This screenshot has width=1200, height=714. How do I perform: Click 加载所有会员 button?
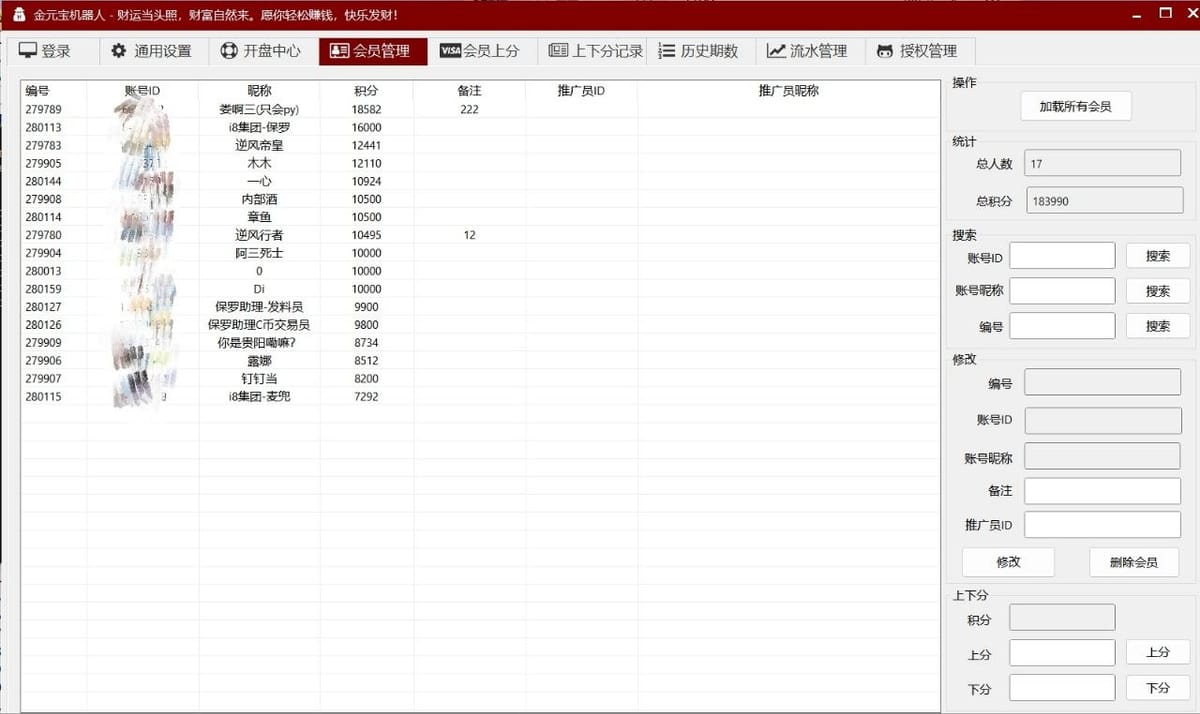coord(1076,106)
